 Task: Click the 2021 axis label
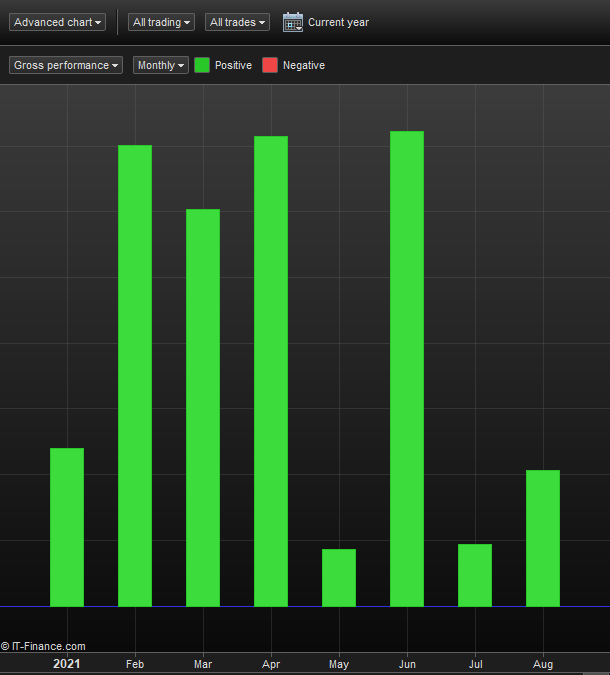coord(67,664)
